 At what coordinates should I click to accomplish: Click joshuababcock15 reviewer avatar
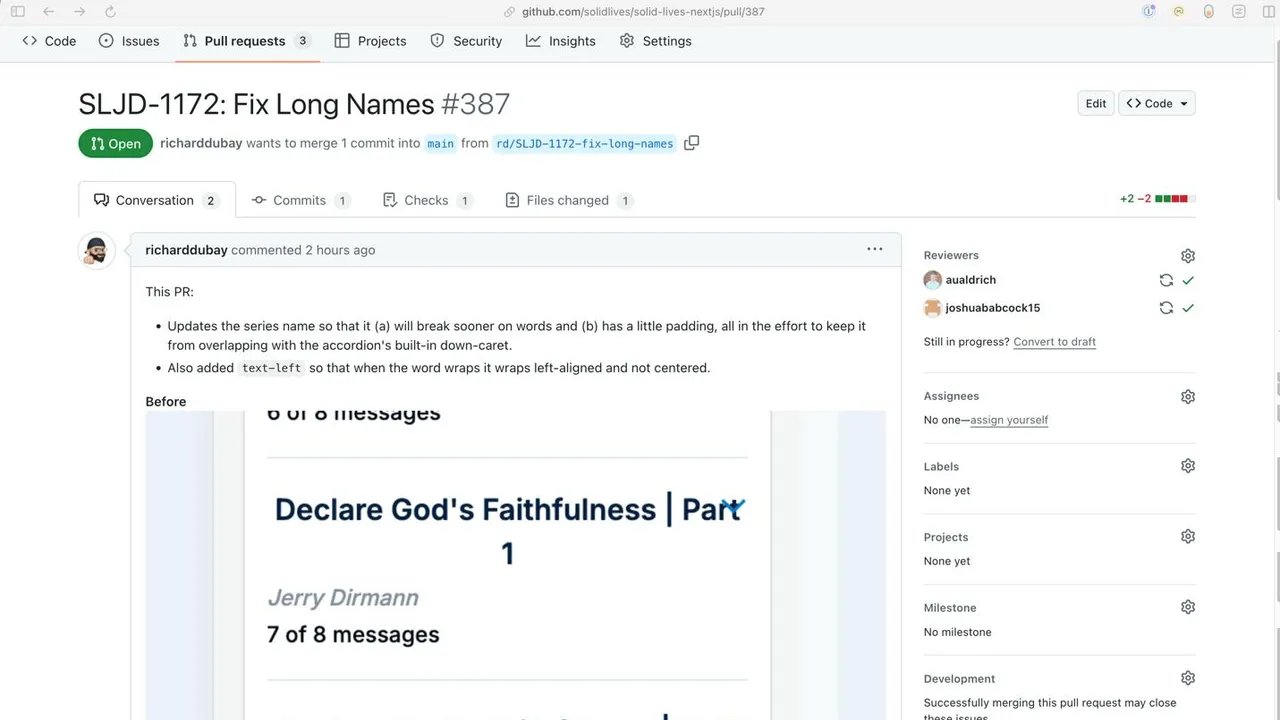point(933,308)
